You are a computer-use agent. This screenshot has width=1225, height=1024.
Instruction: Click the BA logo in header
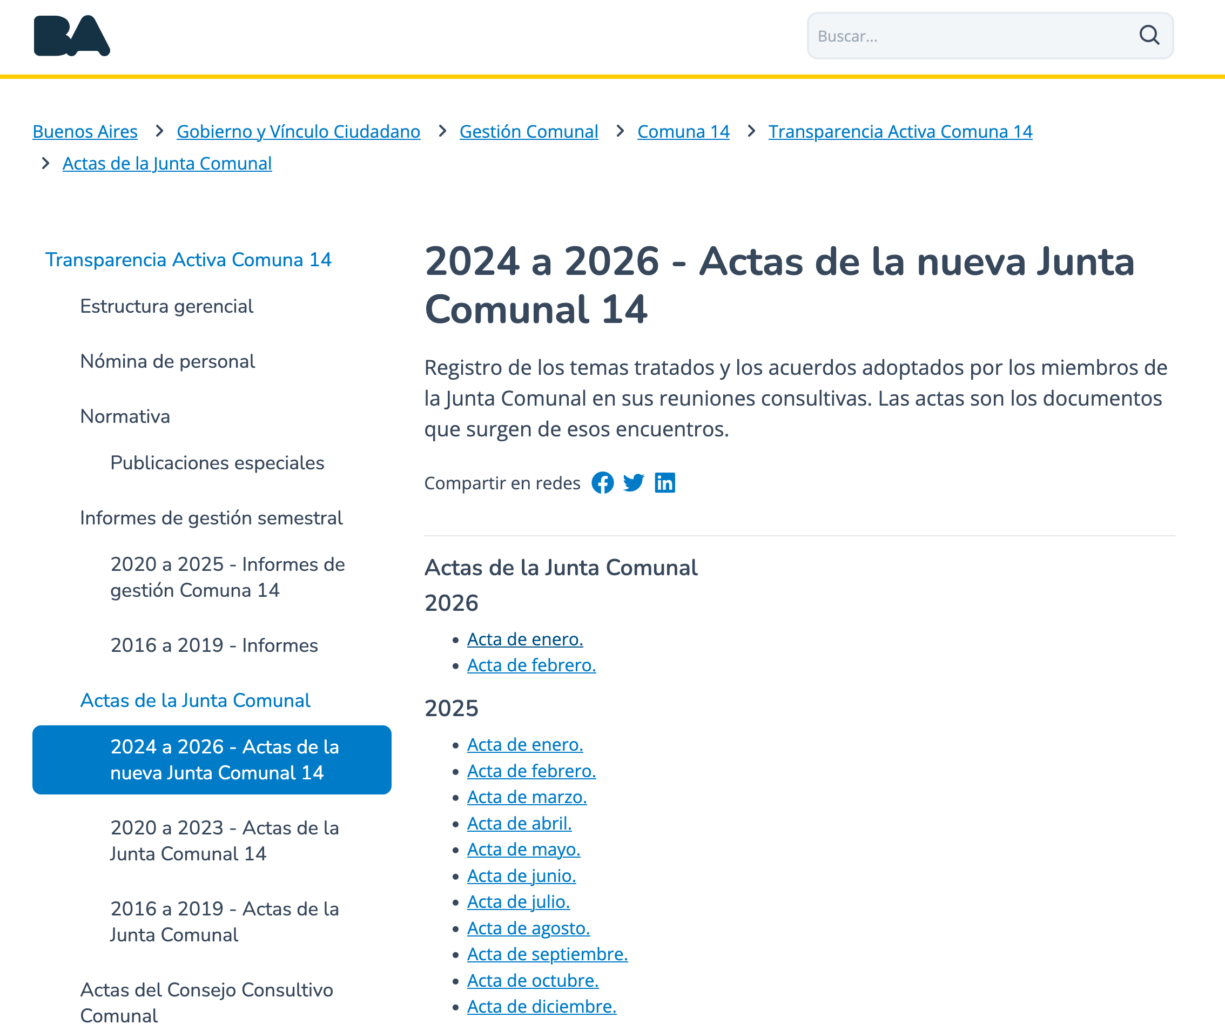coord(72,36)
